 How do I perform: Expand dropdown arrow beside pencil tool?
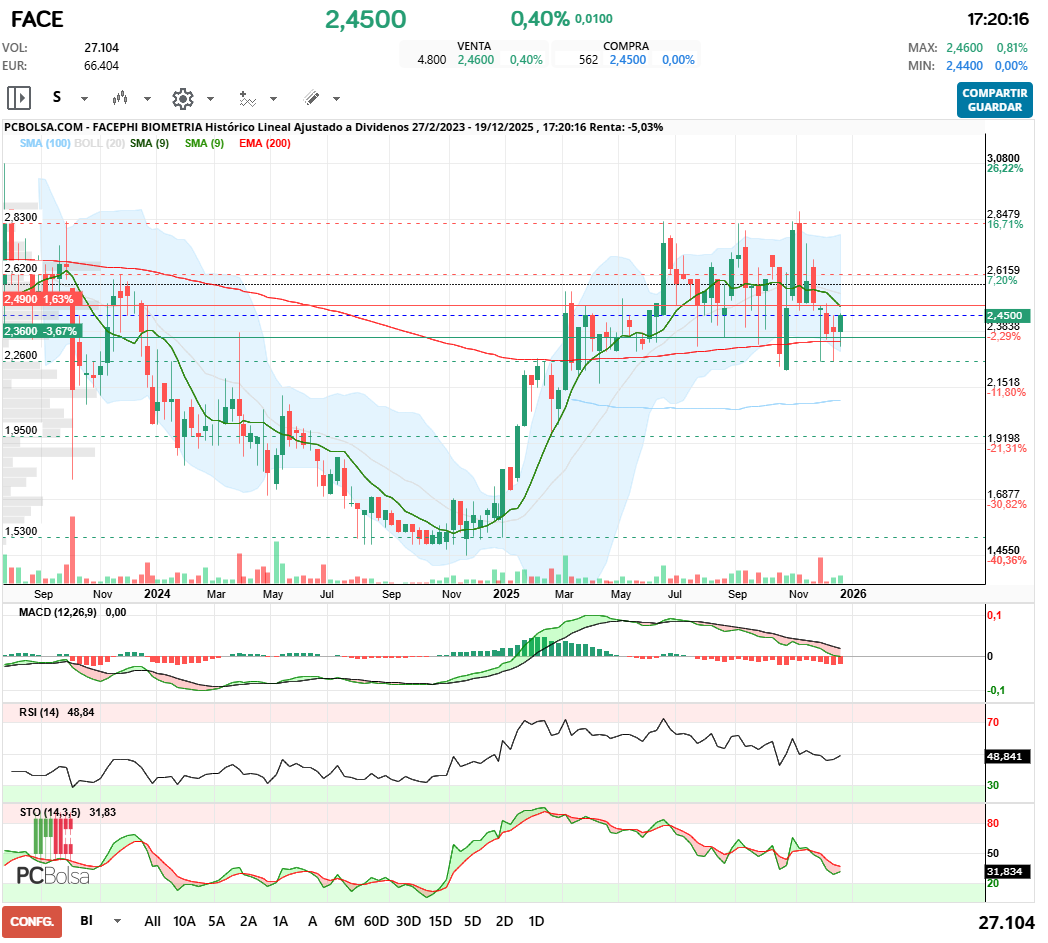click(x=336, y=99)
